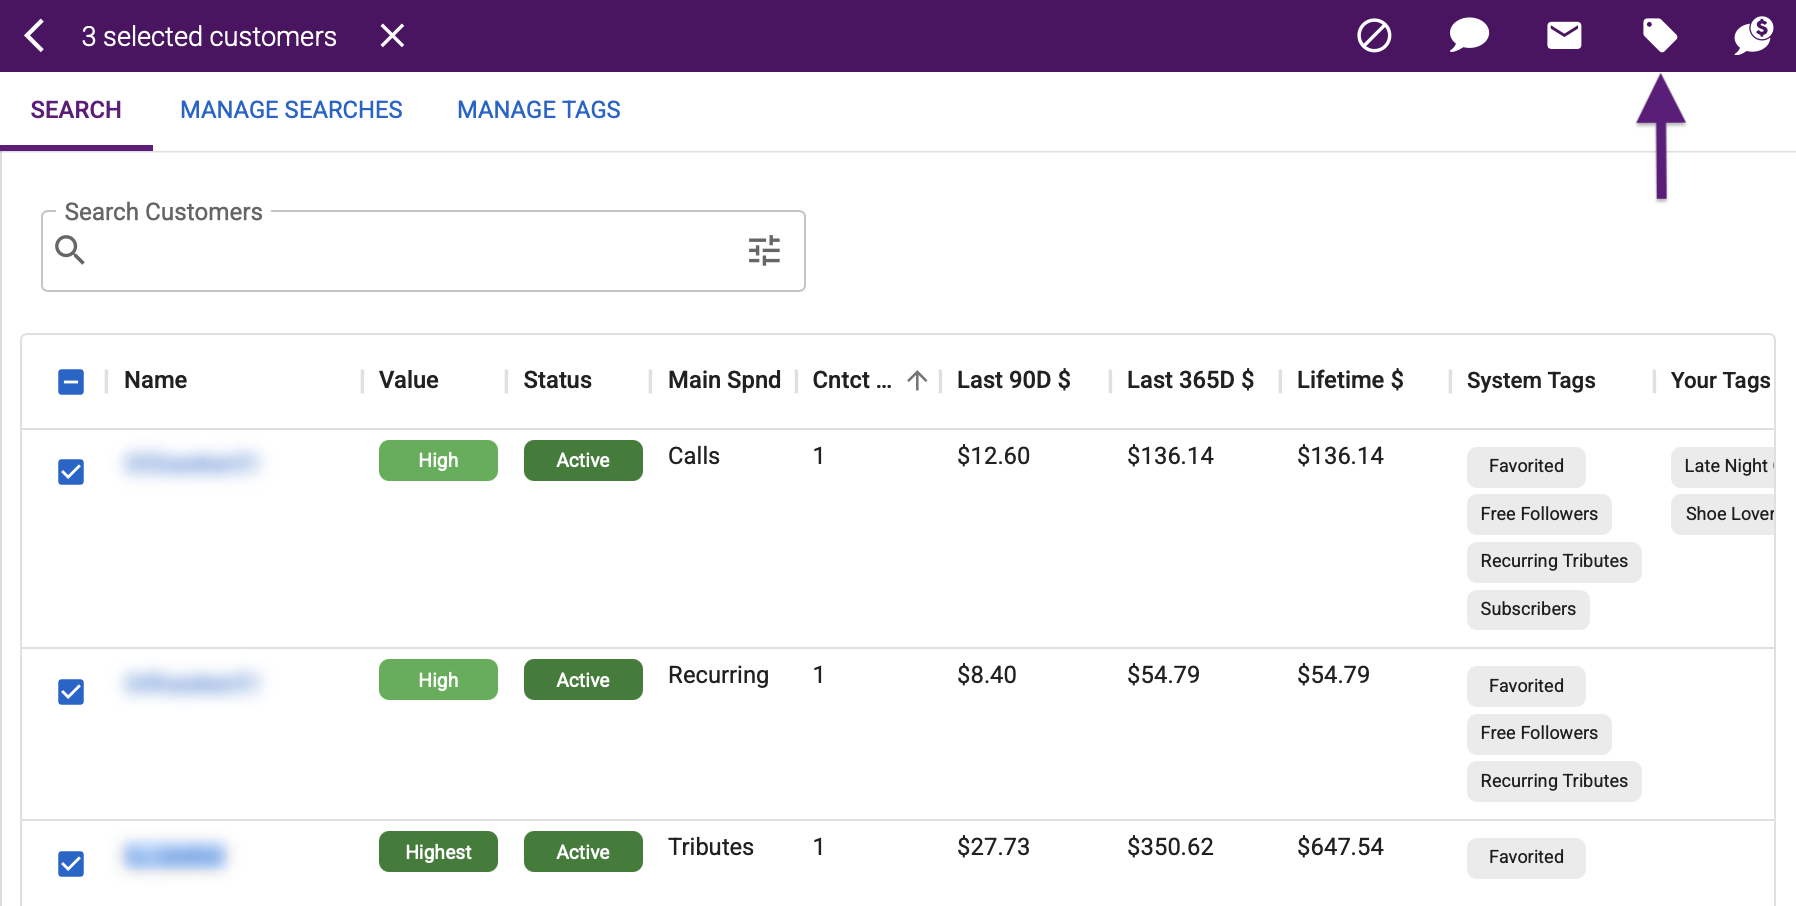Click Favorited tag in the Tributes row
1796x906 pixels.
pyautogui.click(x=1526, y=857)
